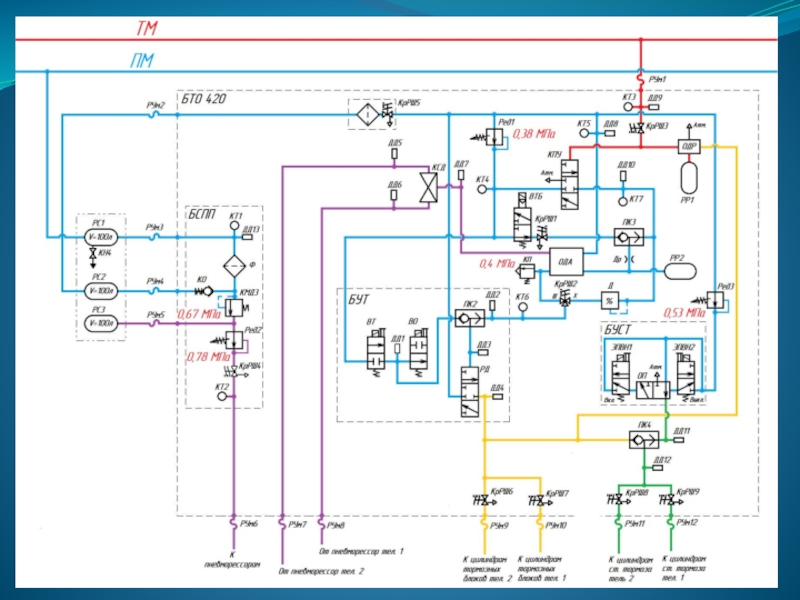Image resolution: width=800 pixels, height=600 pixels.
Task: Click the КрРШ9 cock symbol
Action: point(670,501)
